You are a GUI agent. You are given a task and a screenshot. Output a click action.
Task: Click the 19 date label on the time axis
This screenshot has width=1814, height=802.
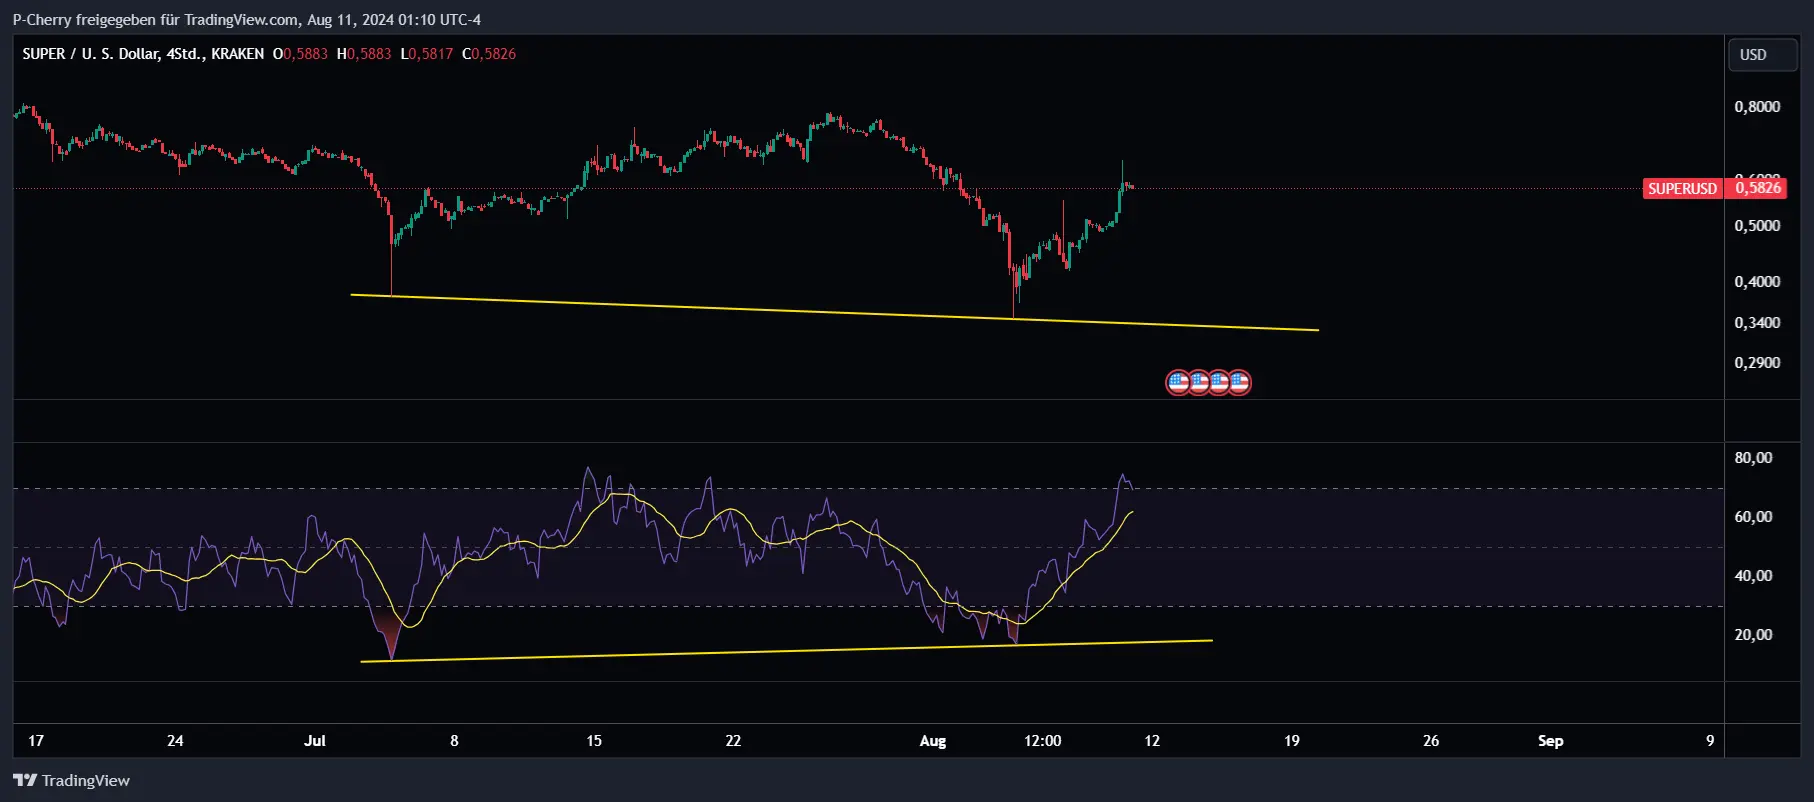[x=1292, y=741]
